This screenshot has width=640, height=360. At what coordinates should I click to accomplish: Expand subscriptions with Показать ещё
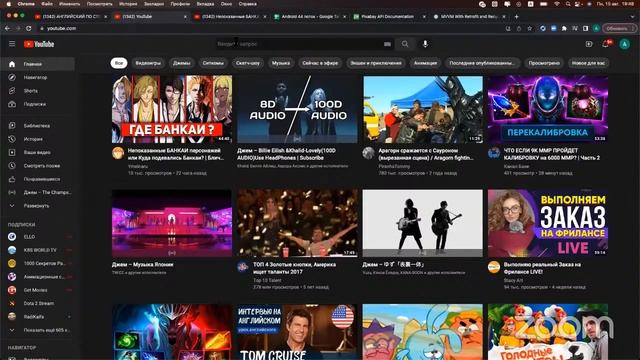[38, 330]
